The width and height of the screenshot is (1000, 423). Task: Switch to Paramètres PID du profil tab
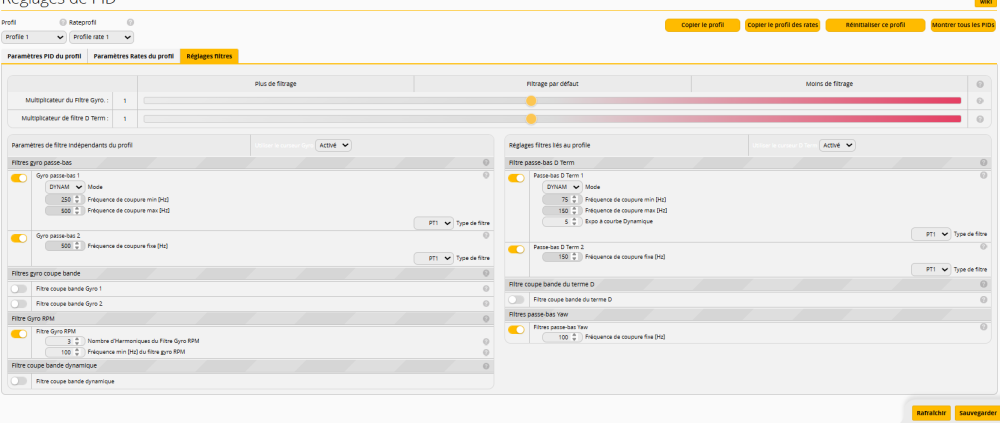[45, 56]
